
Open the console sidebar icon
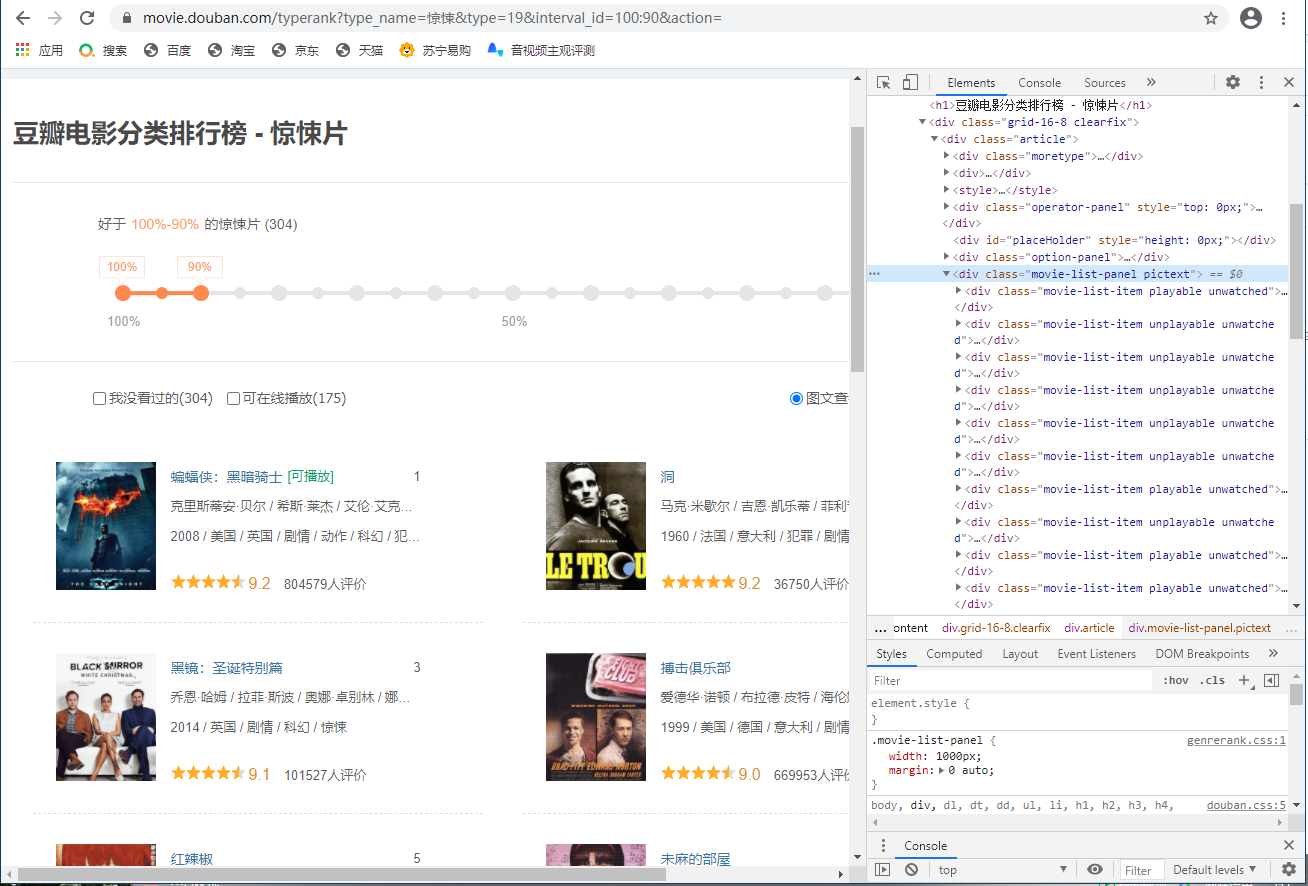tap(884, 870)
